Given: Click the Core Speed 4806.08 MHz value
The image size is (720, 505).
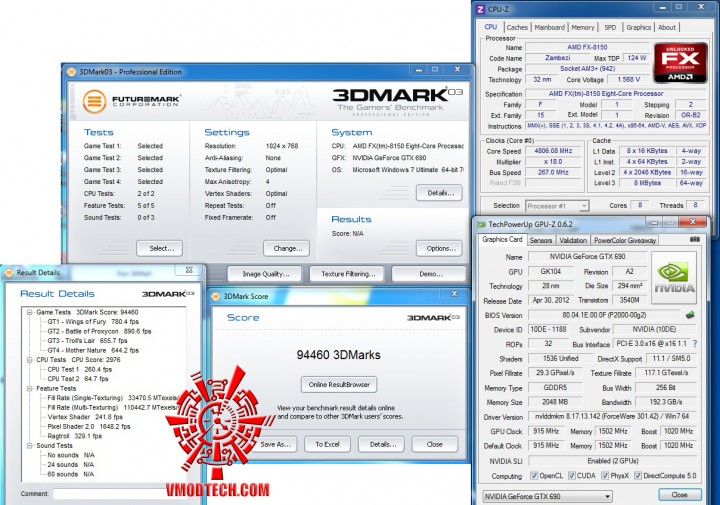Looking at the screenshot, I should coord(553,151).
